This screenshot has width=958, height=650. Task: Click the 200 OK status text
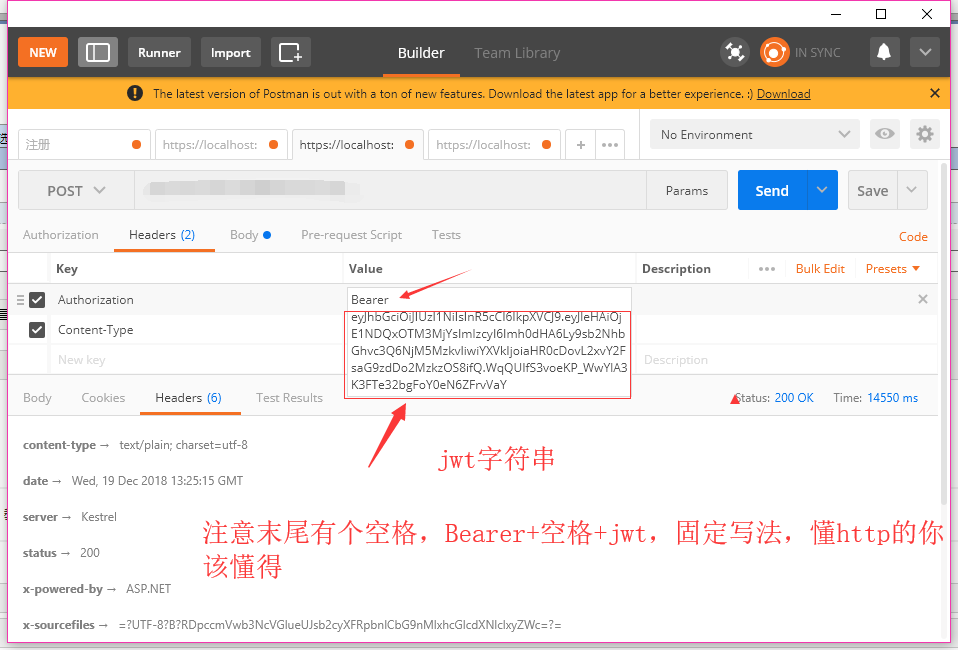pos(794,398)
